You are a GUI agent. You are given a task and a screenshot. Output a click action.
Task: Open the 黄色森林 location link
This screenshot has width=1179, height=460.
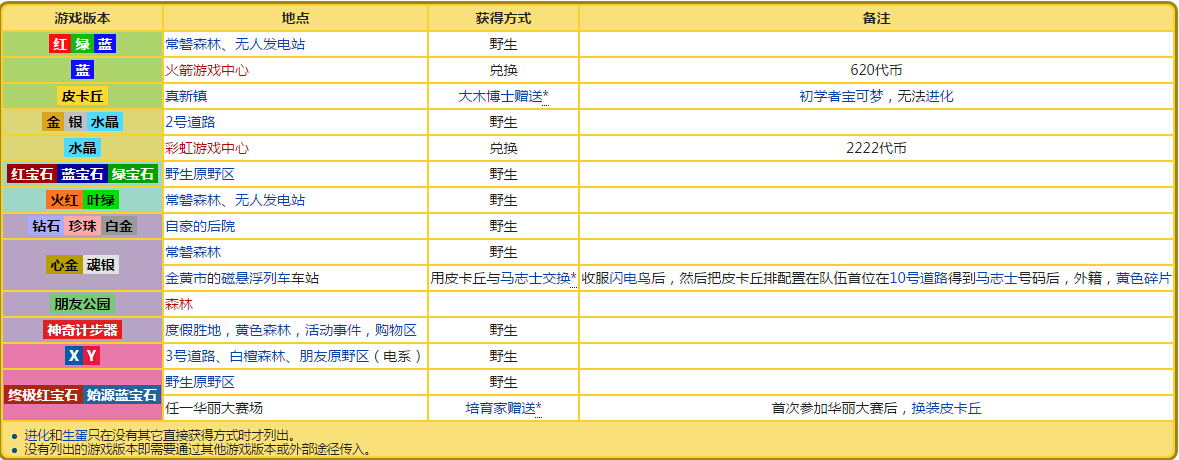(263, 330)
